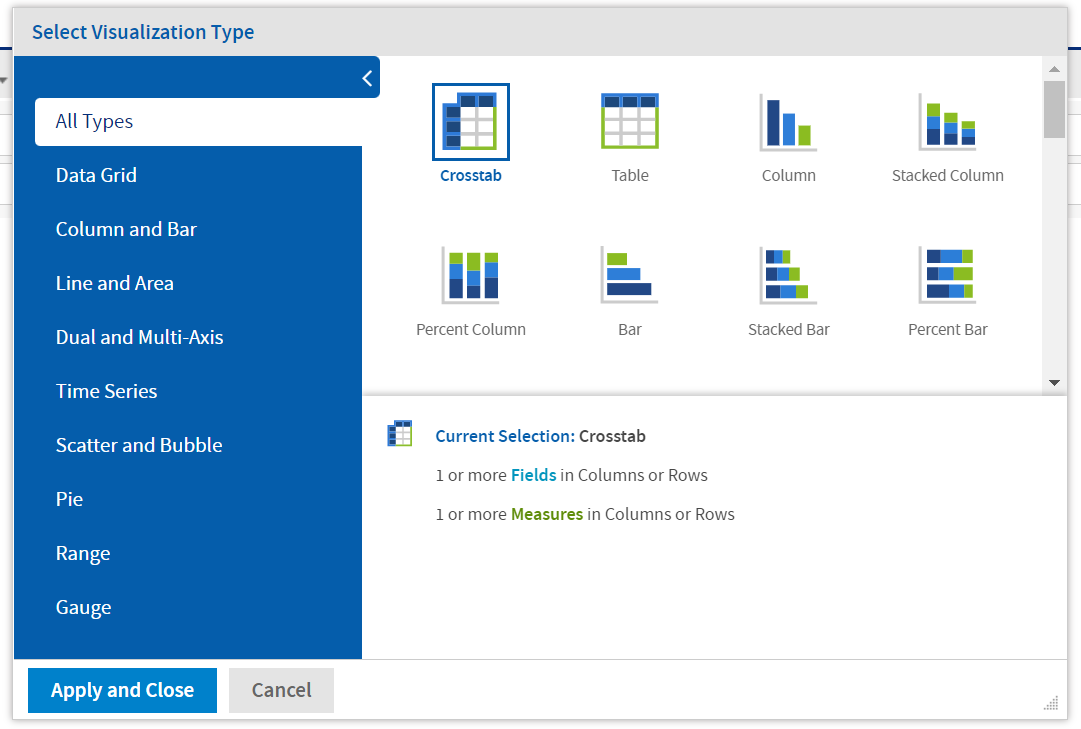Open the Fields link in Current Selection
The image size is (1081, 729).
[x=533, y=474]
